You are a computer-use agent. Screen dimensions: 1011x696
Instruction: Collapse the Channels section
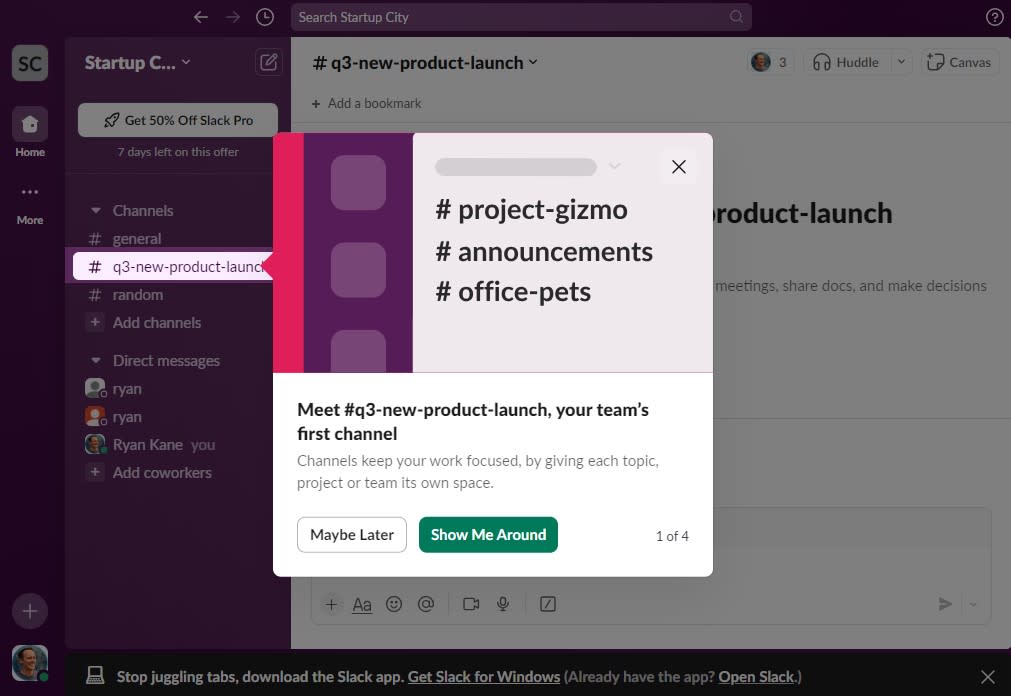[x=96, y=210]
